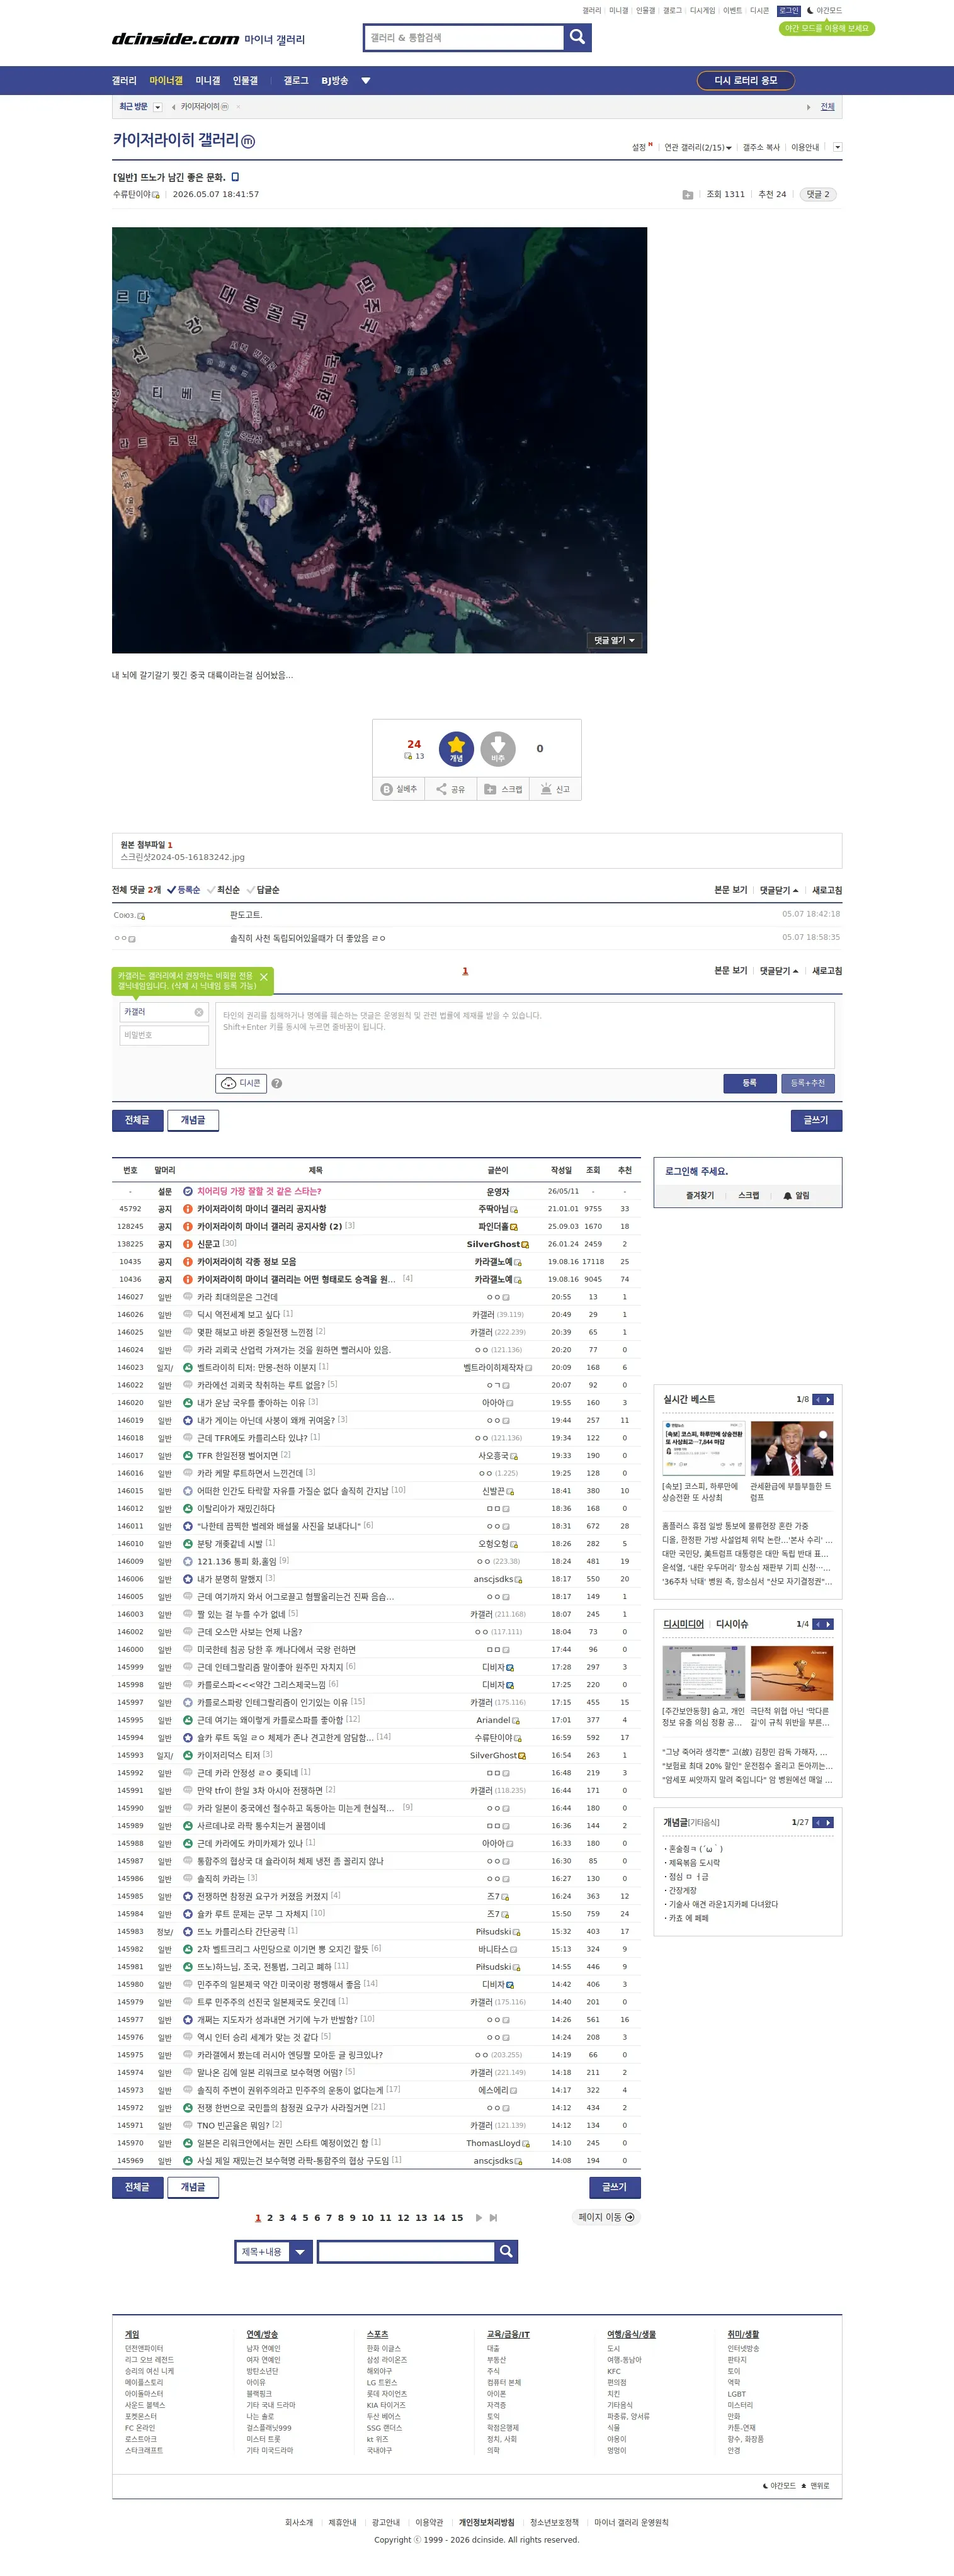Click the 개념 star recommend button
954x2576 pixels.
(x=456, y=748)
